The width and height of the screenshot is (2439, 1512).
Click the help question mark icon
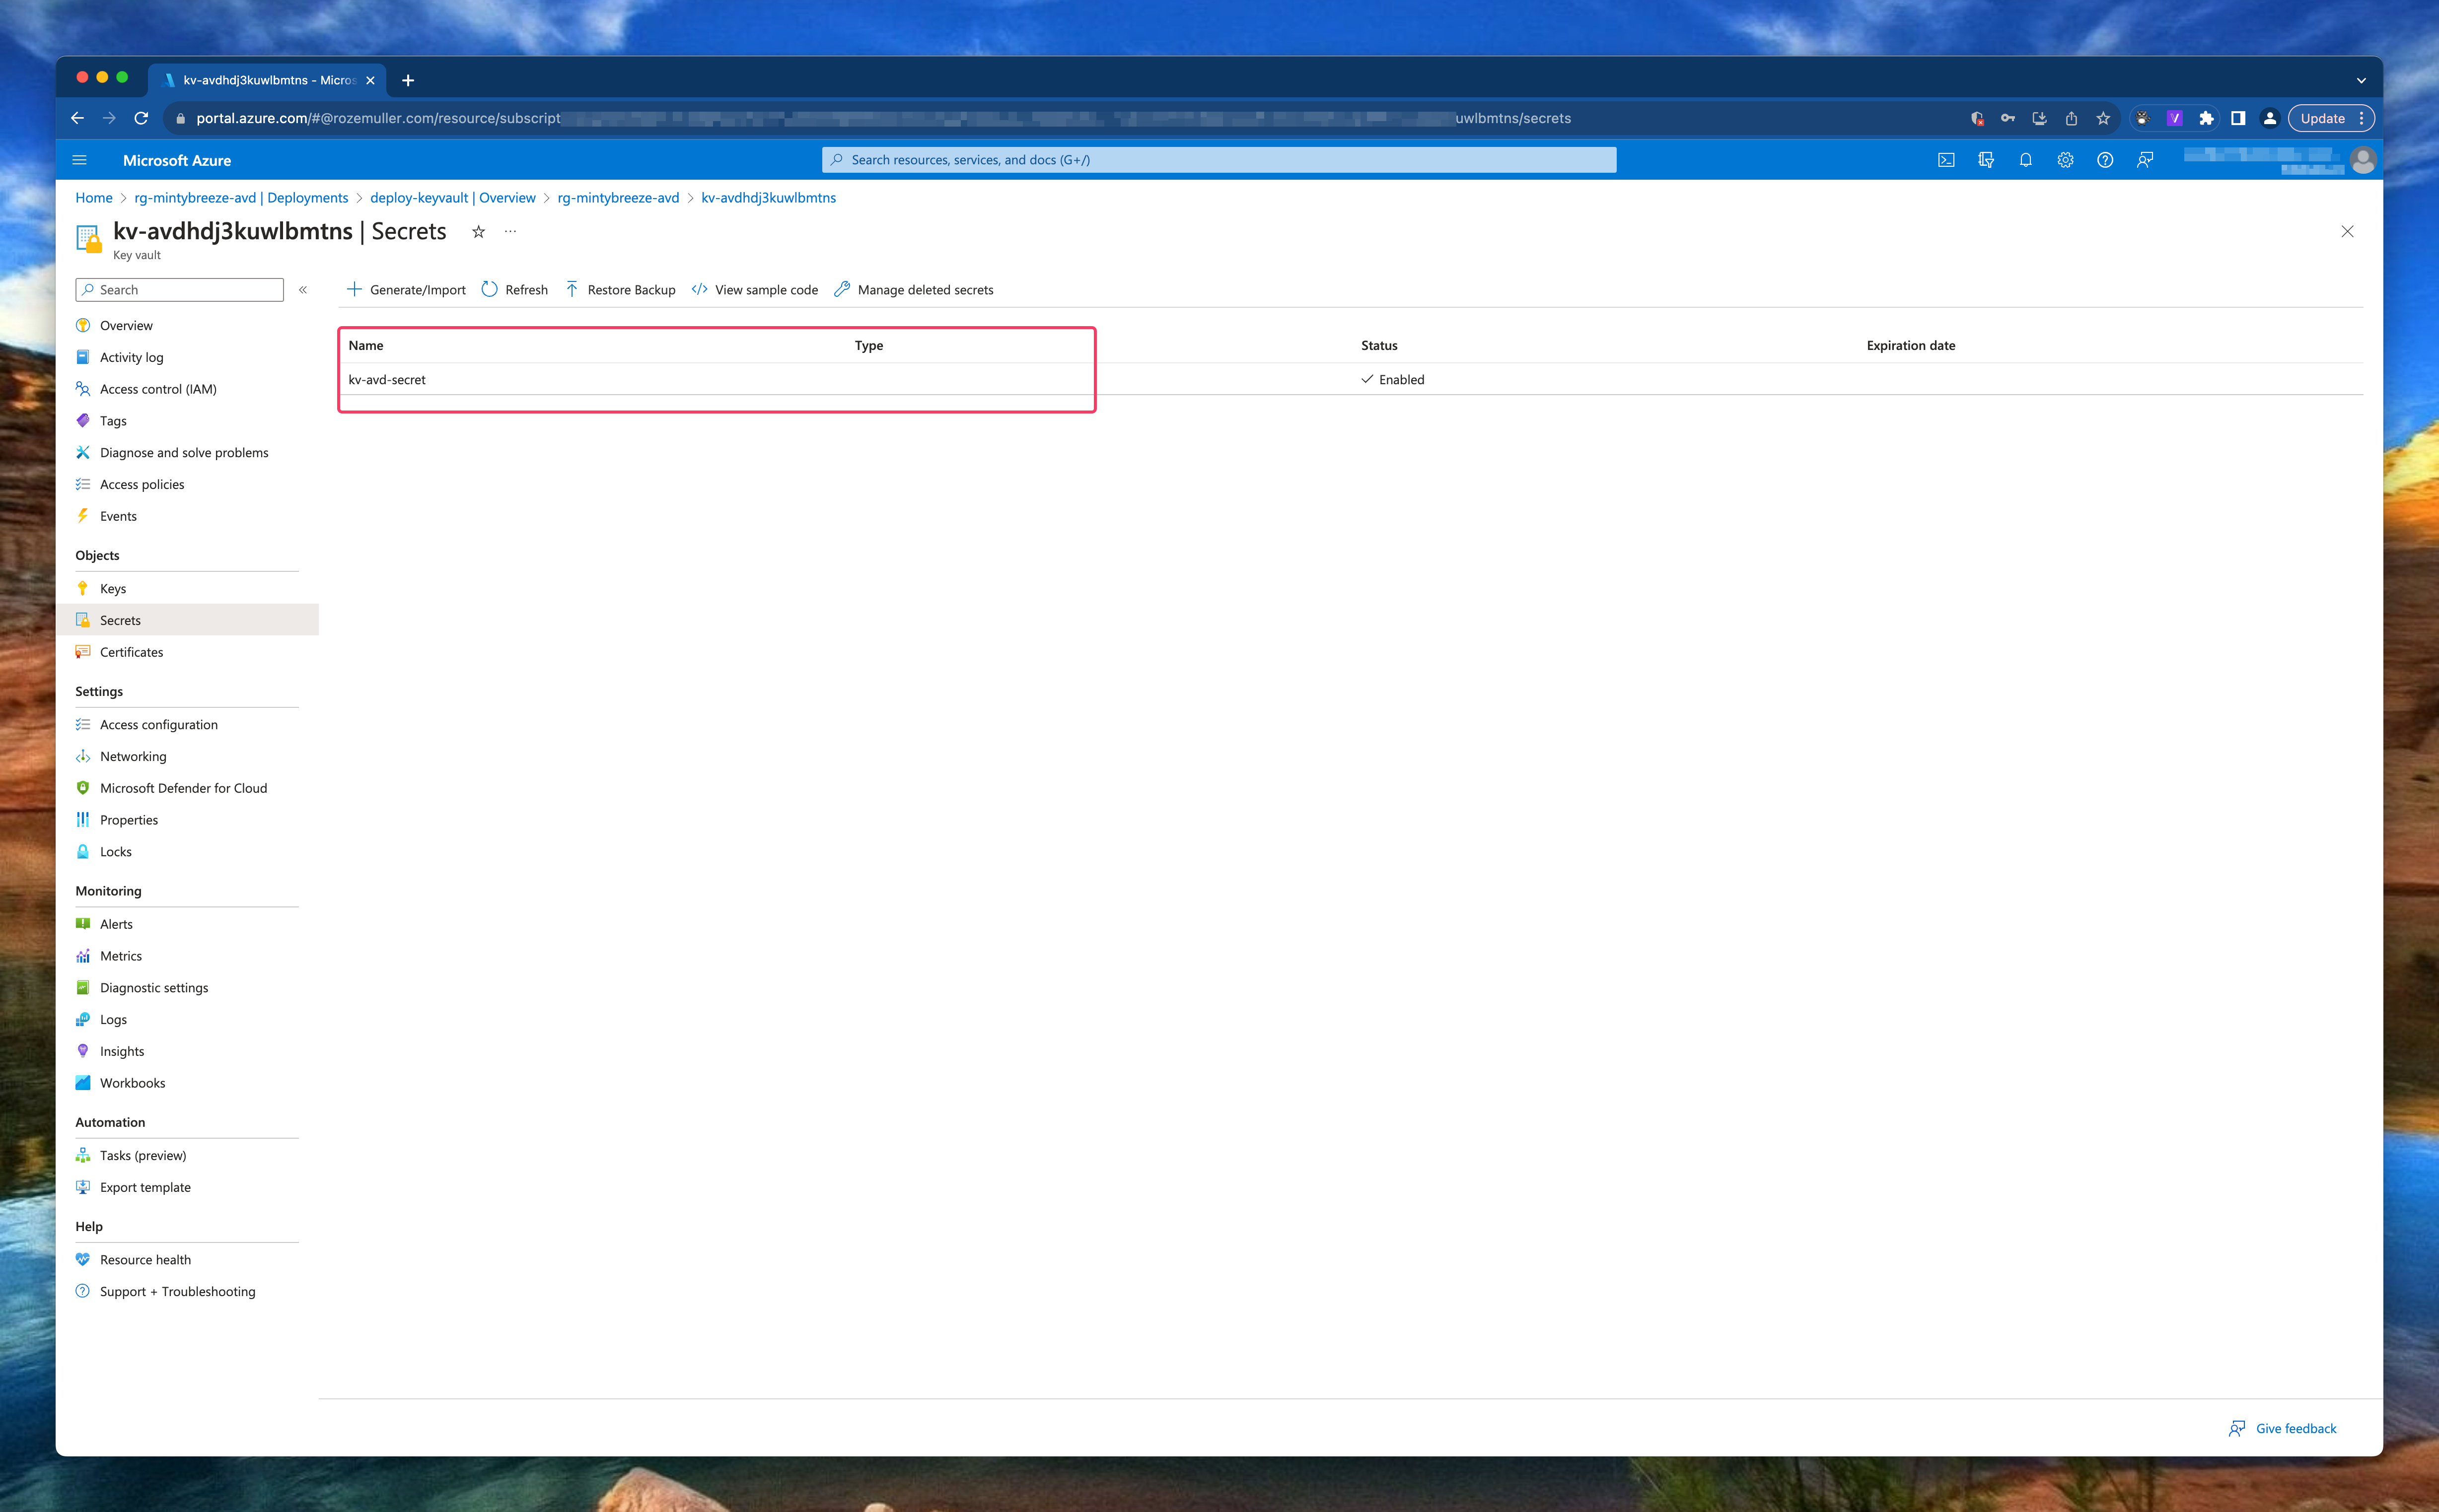pos(2105,160)
